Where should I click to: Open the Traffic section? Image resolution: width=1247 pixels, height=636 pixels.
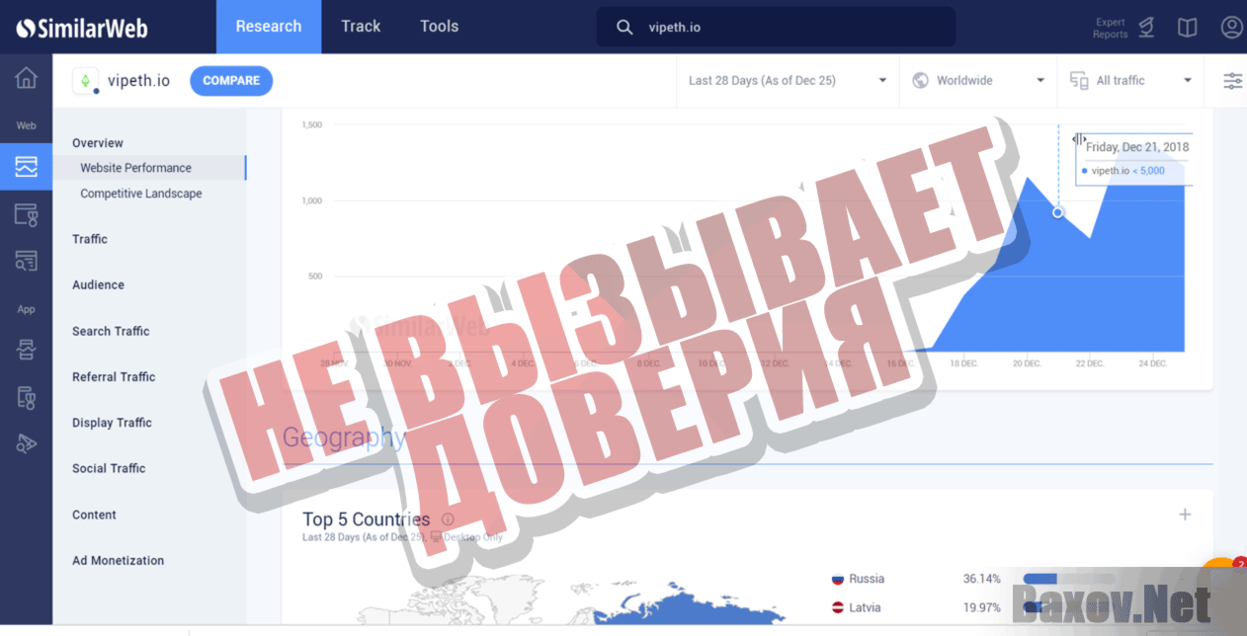(x=90, y=239)
